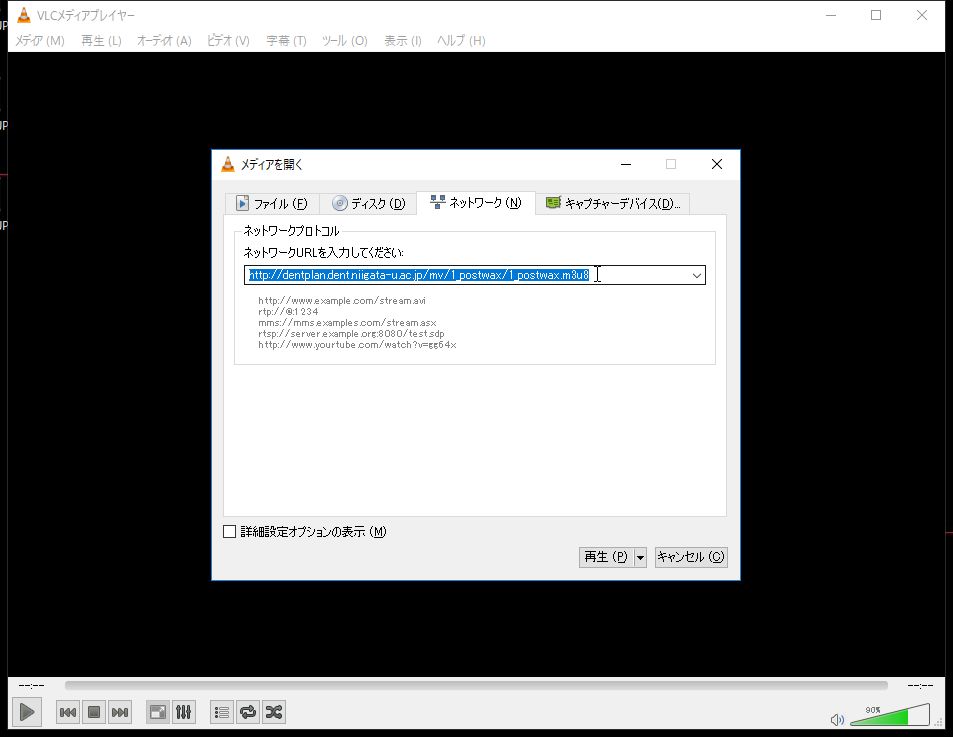This screenshot has height=737, width=953.
Task: Click the Play button in VLC controls
Action: click(27, 712)
